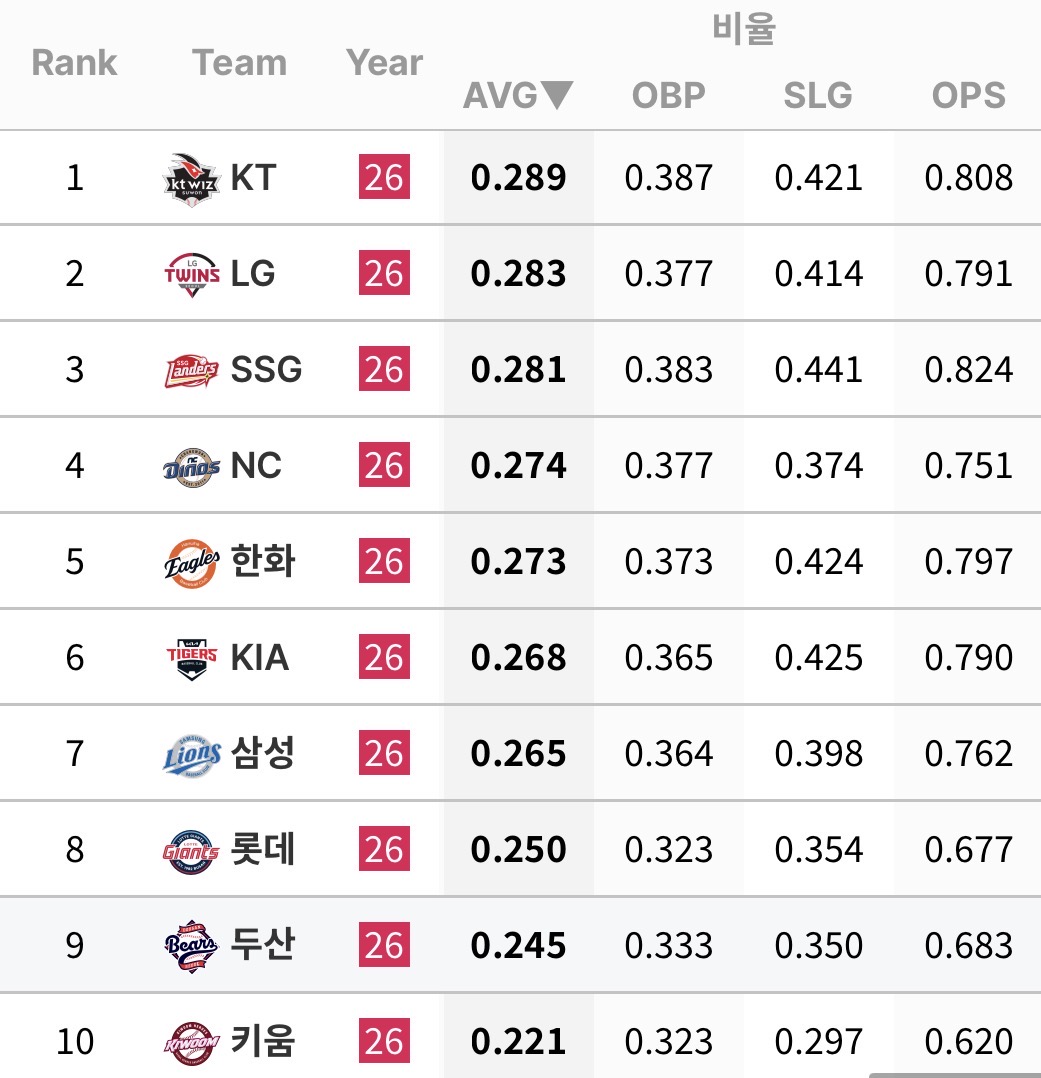
Task: Click the Kiwoom Heroes team logo
Action: pos(192,1043)
